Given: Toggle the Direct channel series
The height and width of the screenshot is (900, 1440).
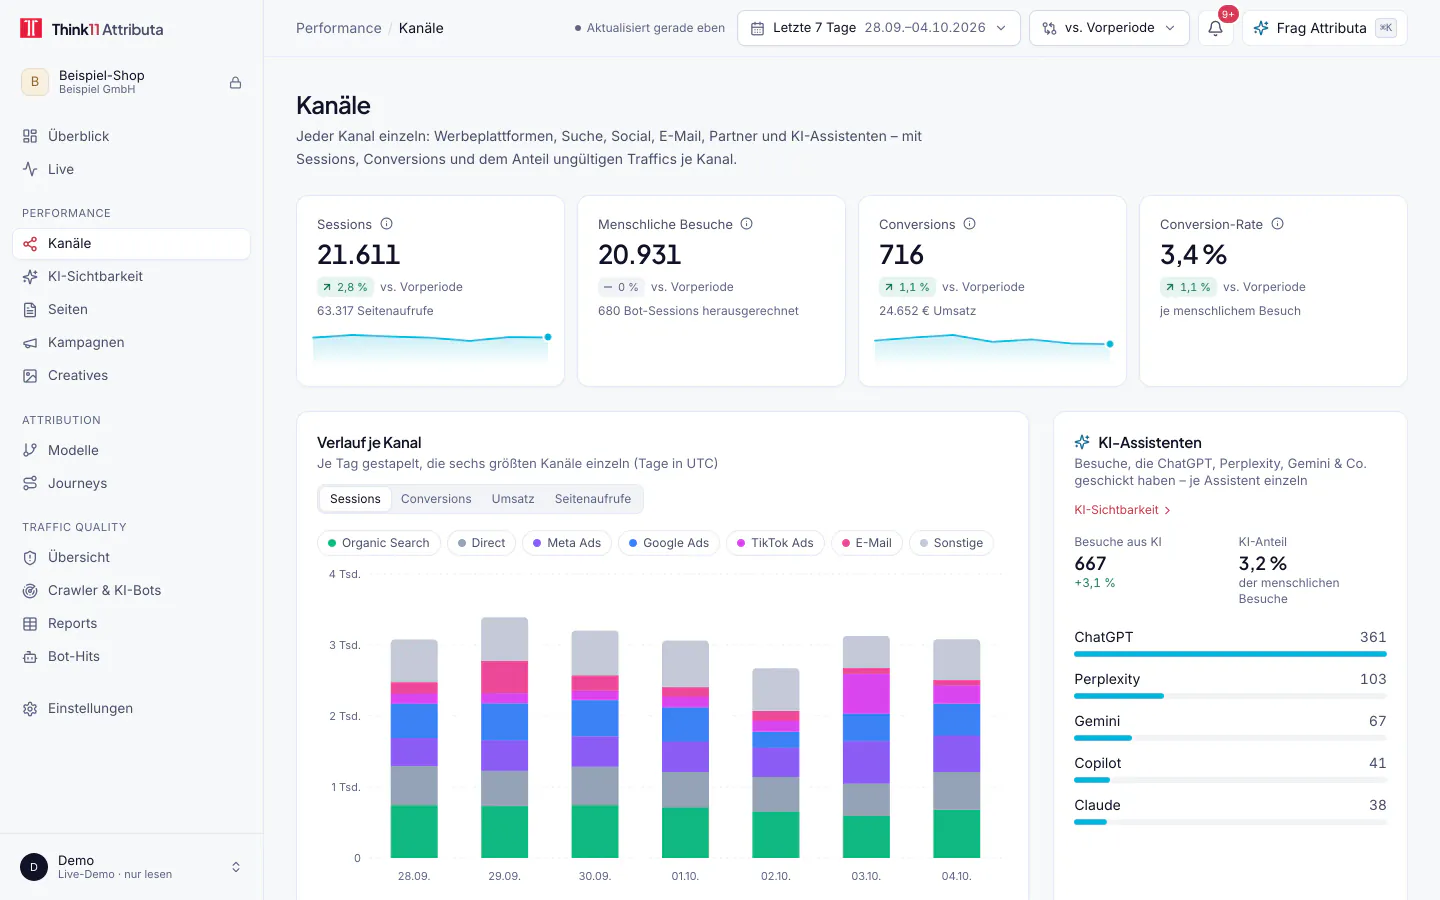Looking at the screenshot, I should coord(482,543).
